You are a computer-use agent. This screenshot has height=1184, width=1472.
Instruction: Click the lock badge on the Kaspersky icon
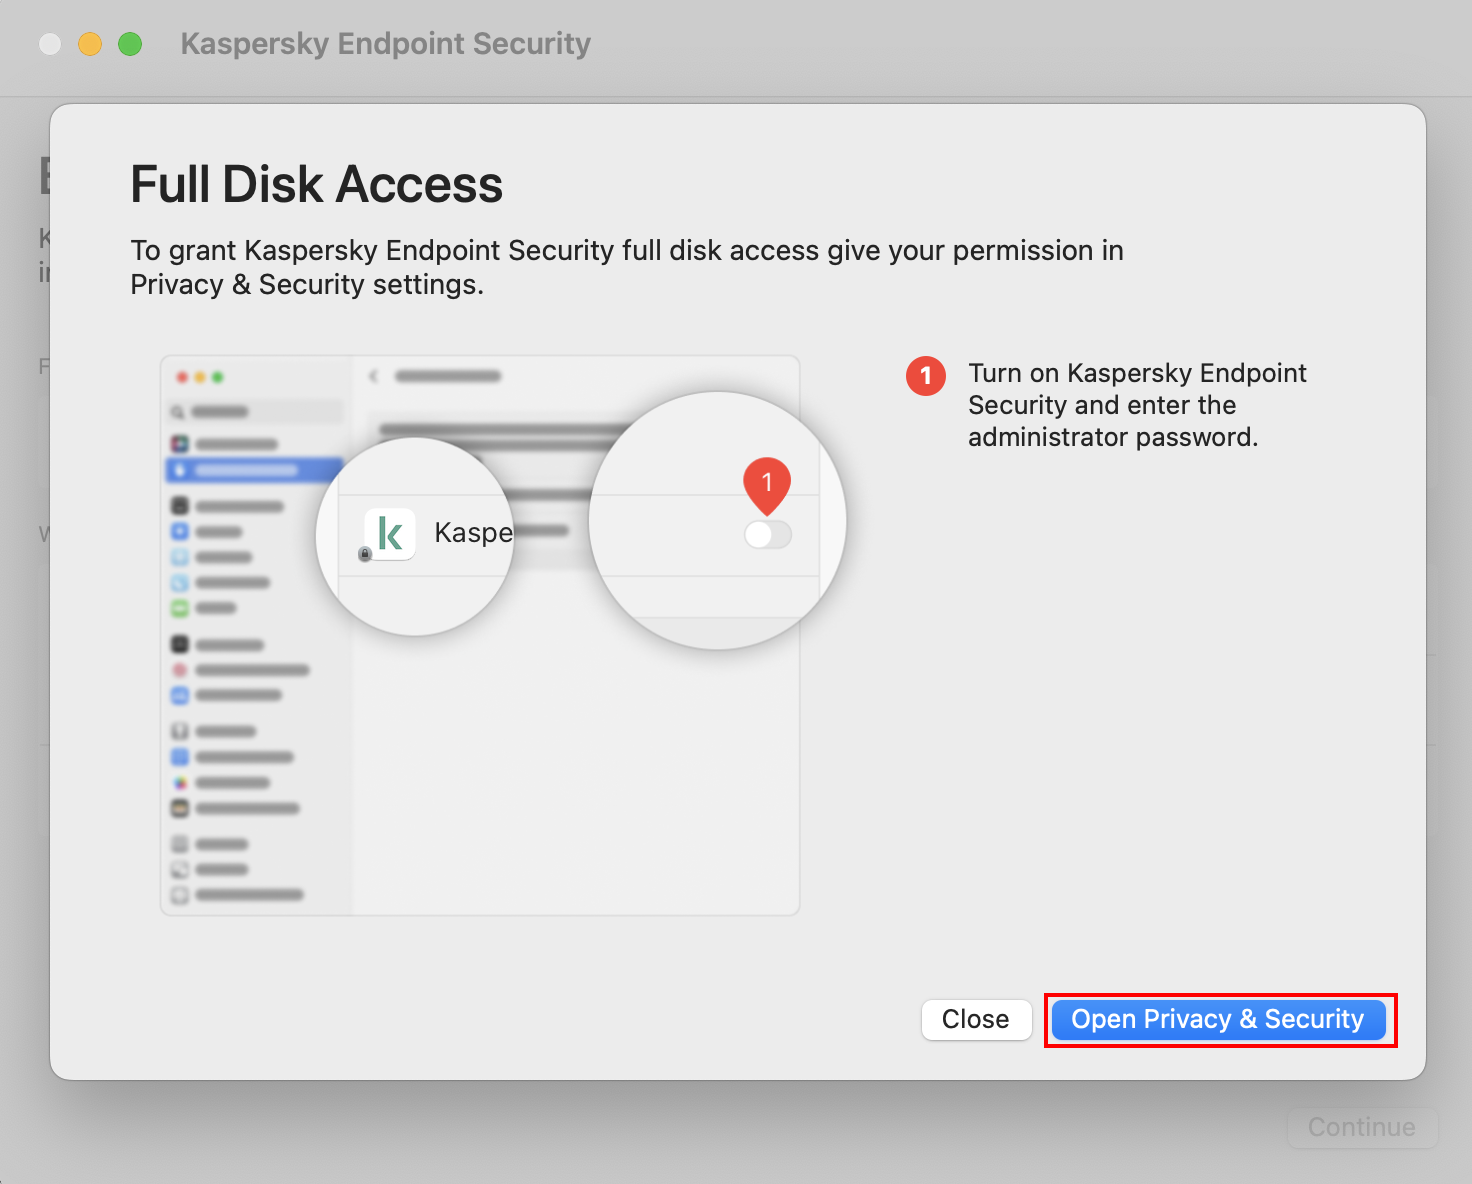(365, 554)
